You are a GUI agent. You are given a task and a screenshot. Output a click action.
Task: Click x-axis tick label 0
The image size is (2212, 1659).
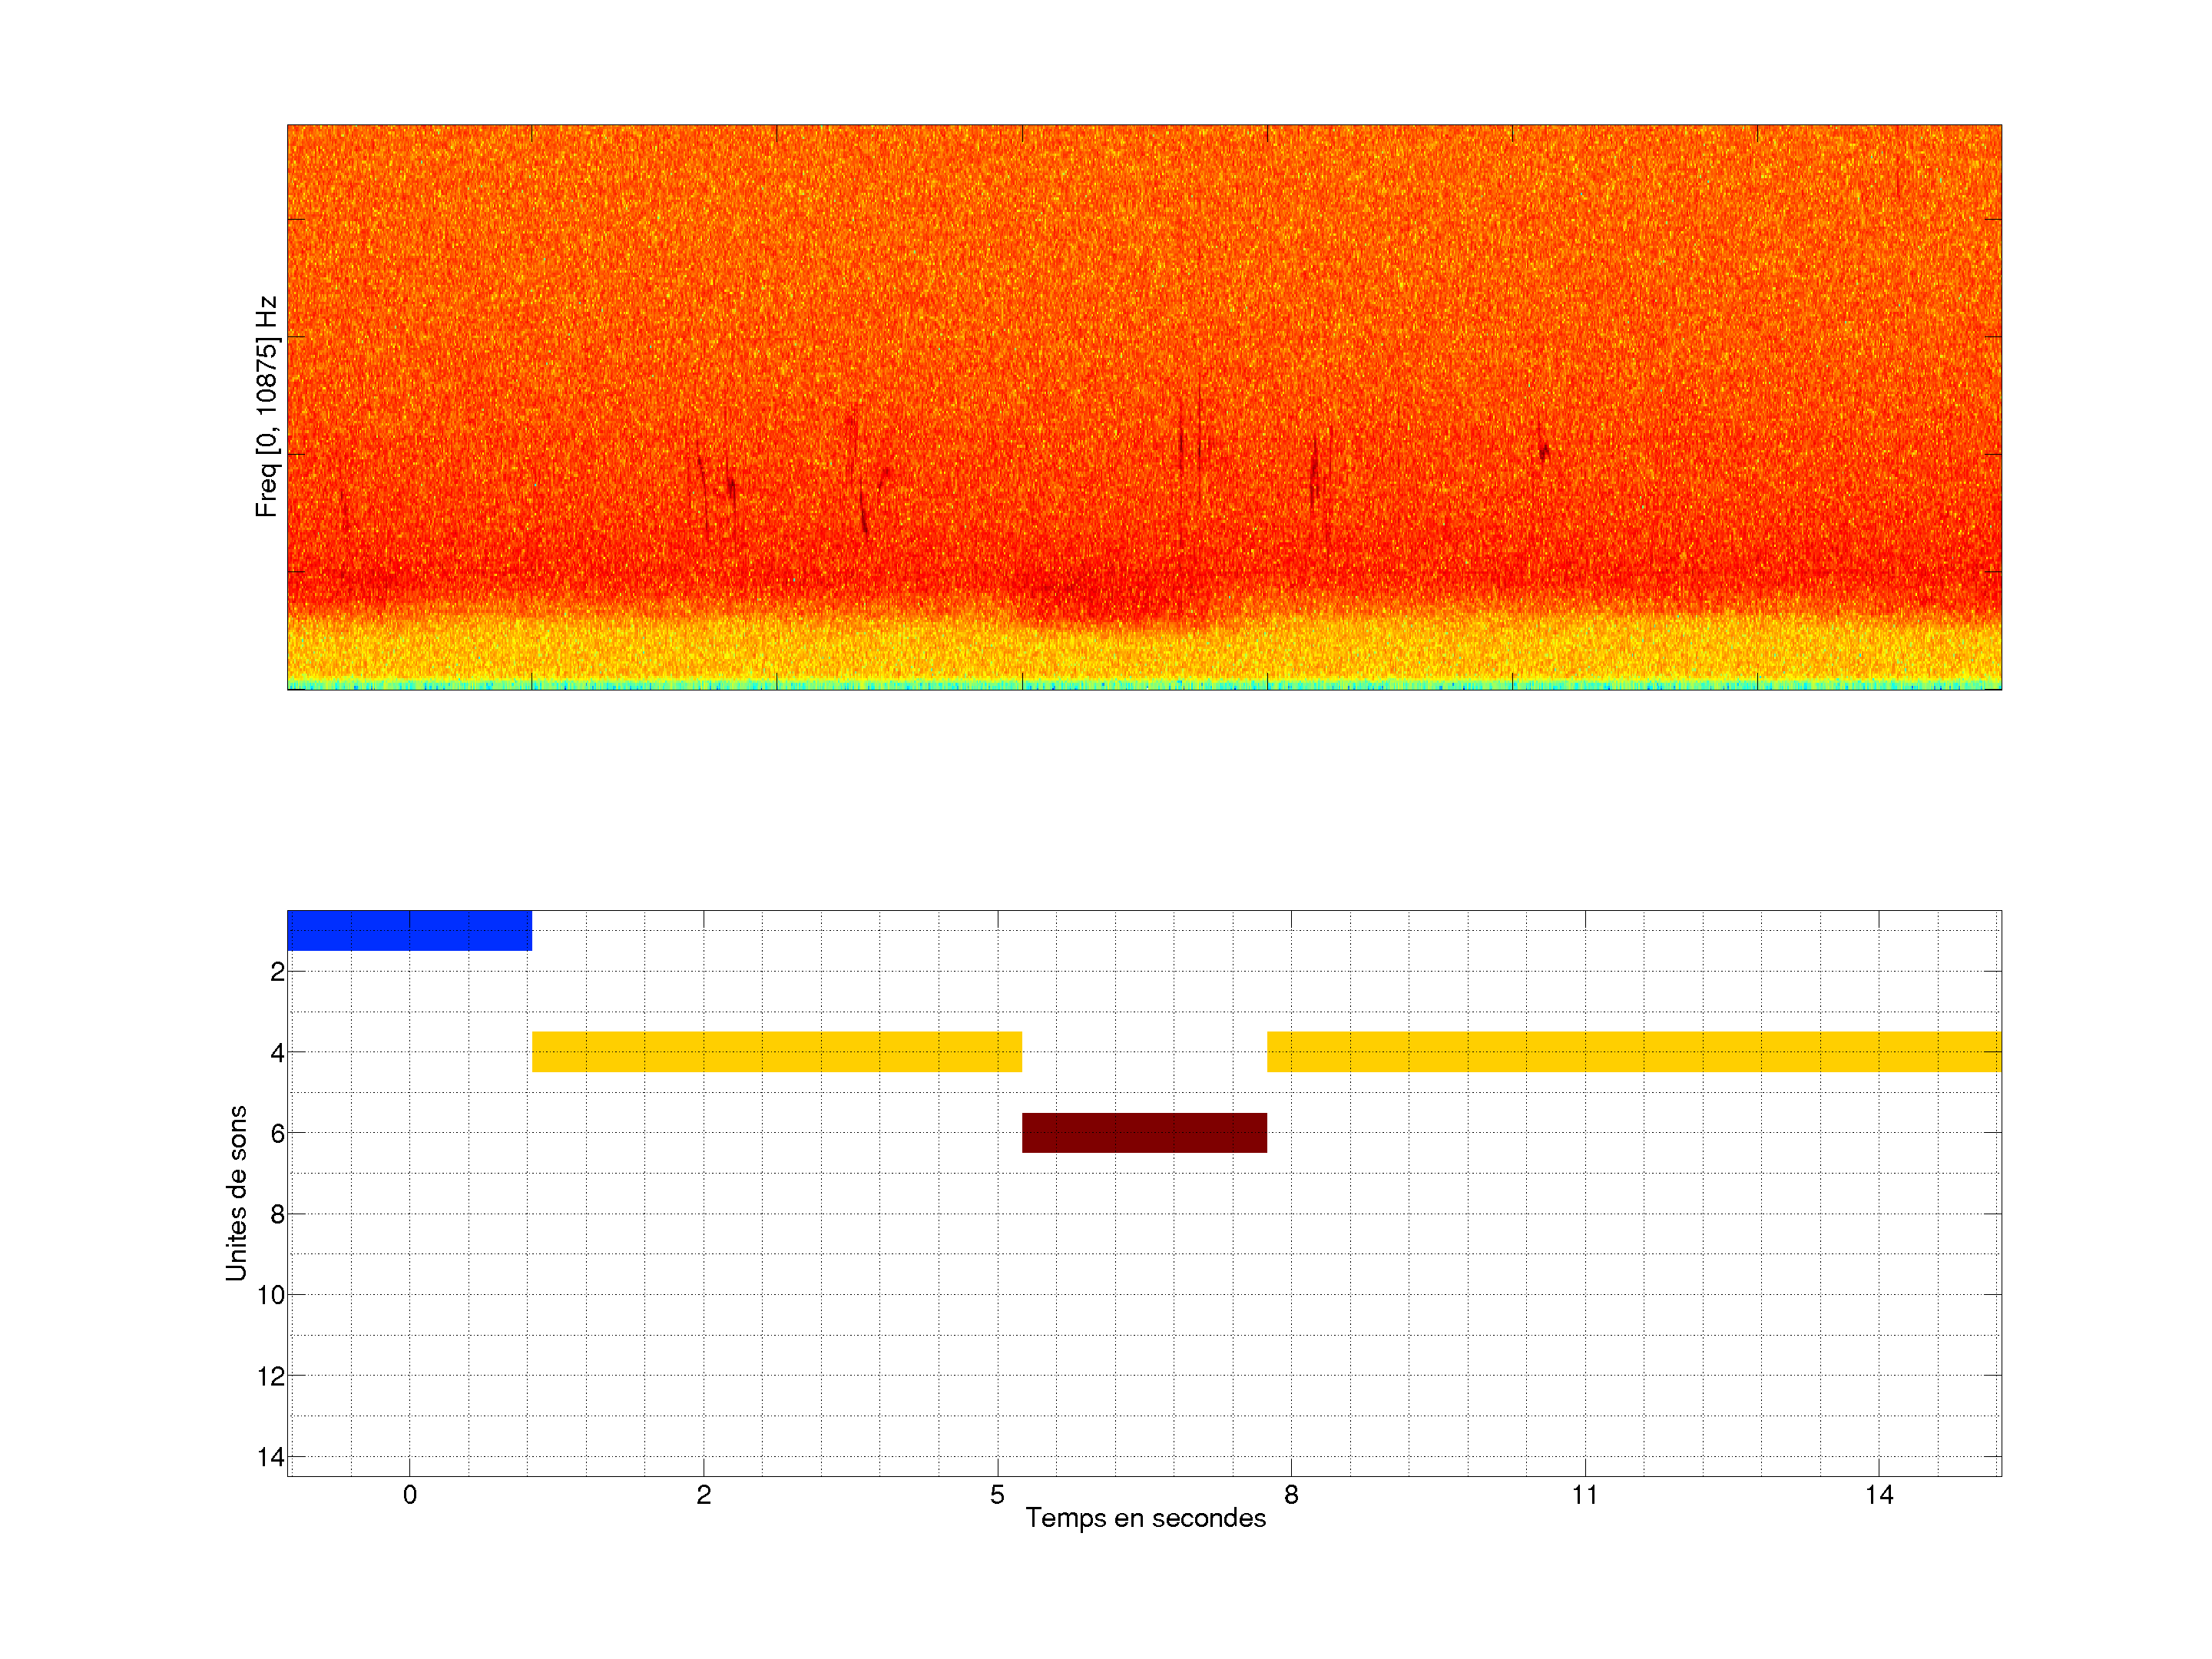click(x=409, y=1495)
